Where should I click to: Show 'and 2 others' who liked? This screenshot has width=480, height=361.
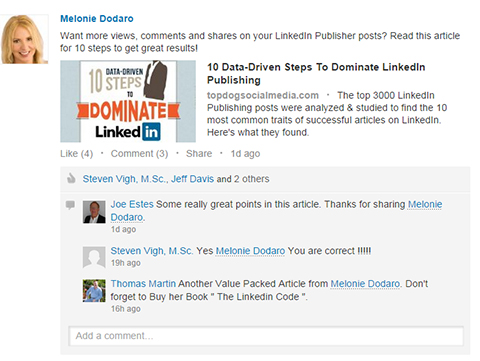(x=243, y=179)
